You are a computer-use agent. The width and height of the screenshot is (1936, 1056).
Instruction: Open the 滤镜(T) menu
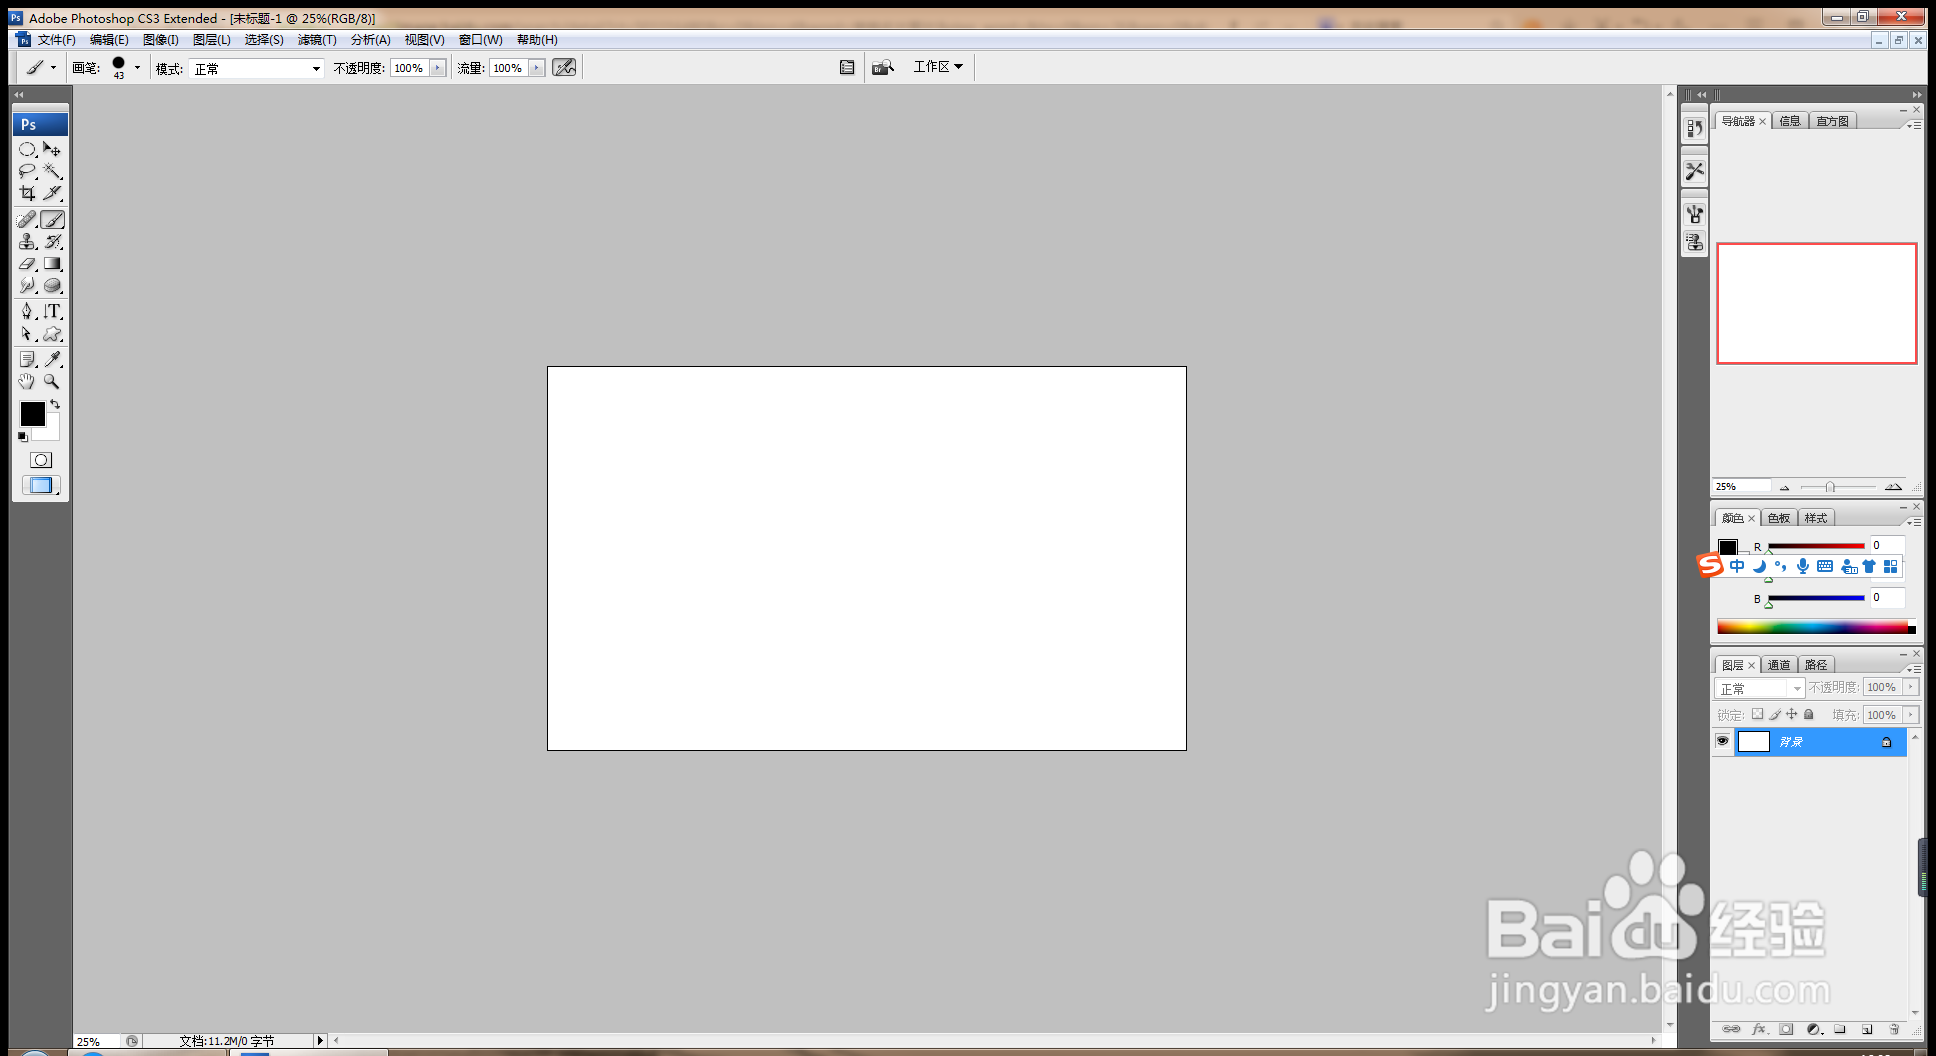click(x=317, y=40)
